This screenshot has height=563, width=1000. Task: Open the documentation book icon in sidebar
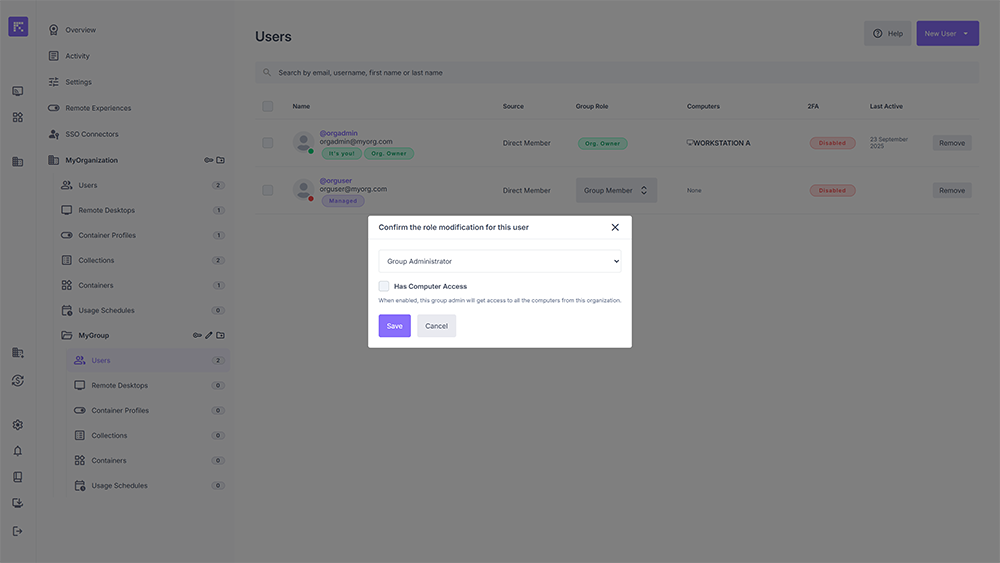point(17,477)
